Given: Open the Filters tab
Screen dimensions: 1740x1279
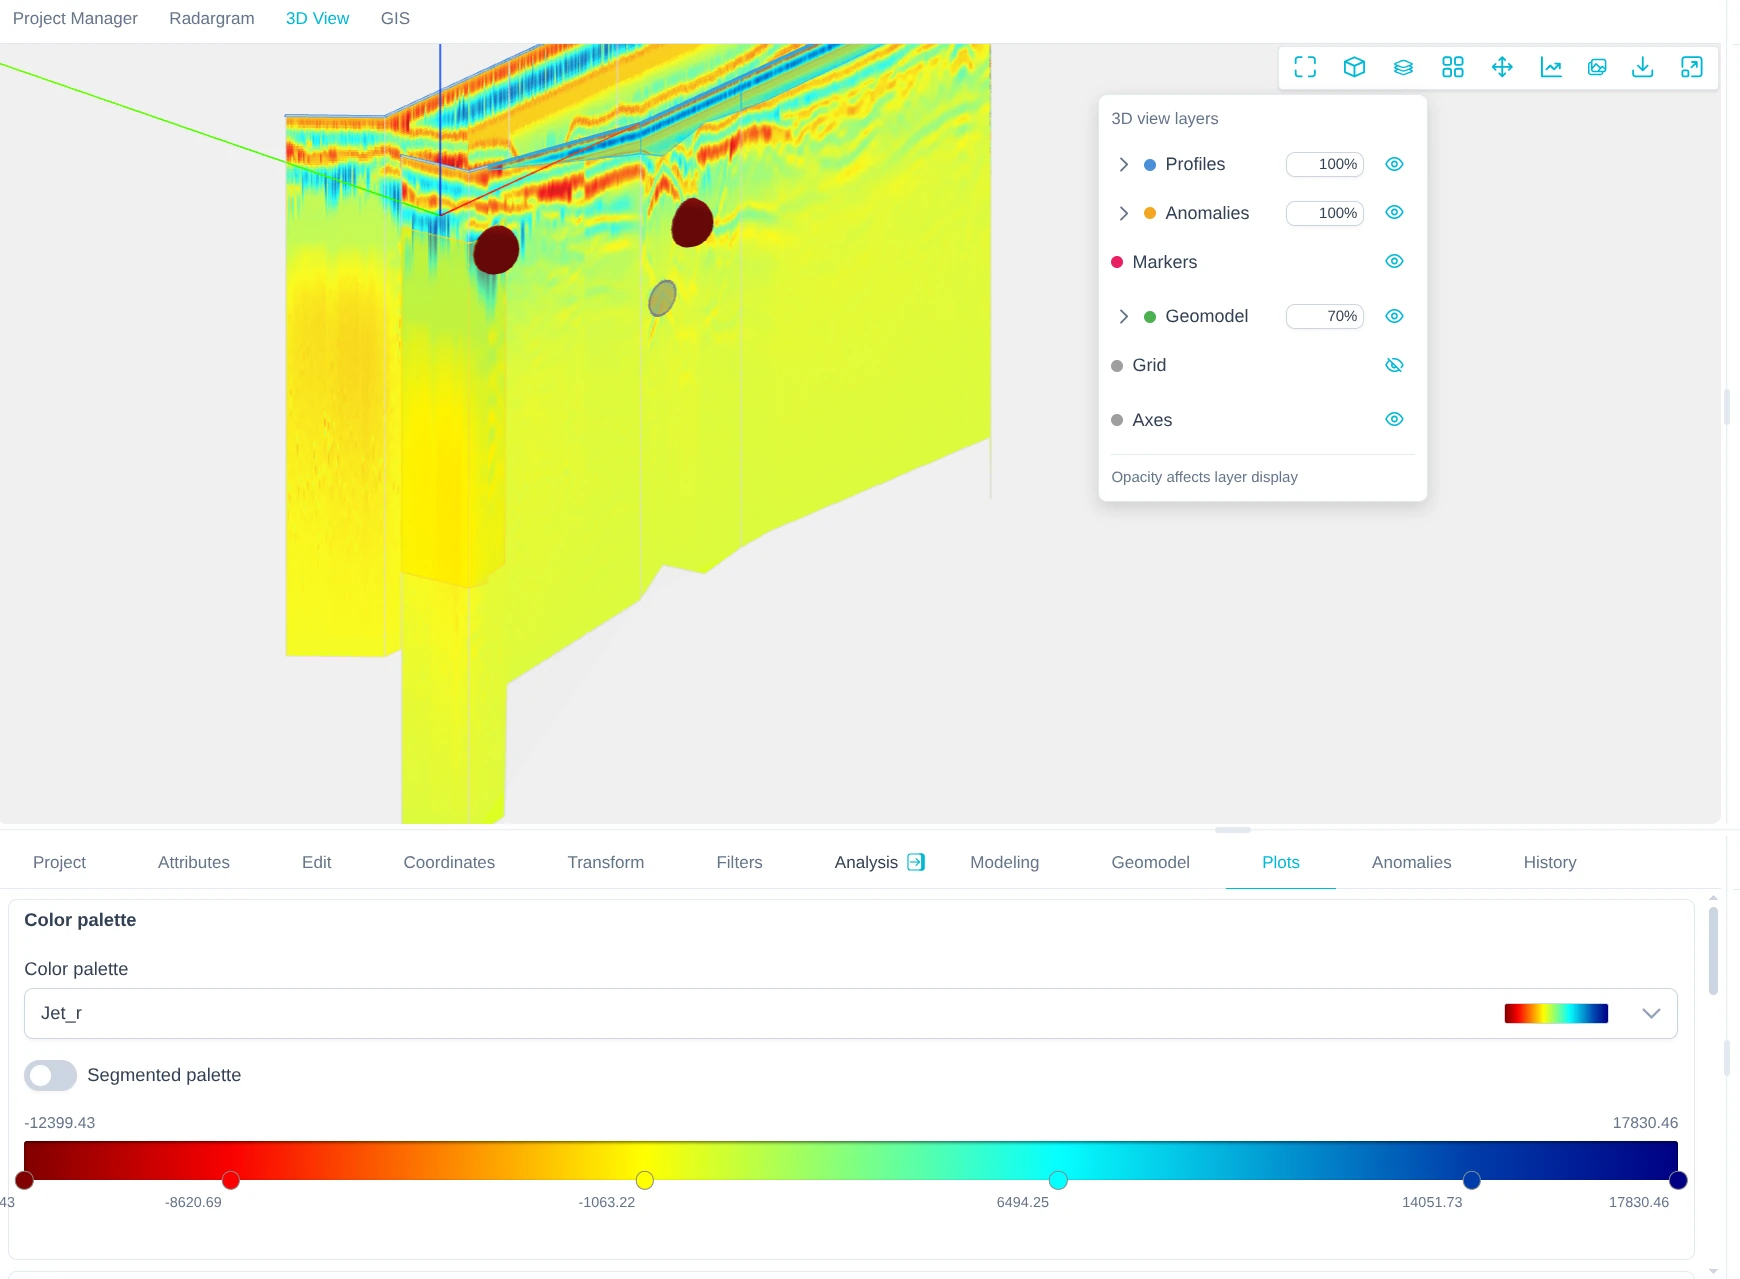Looking at the screenshot, I should (x=739, y=862).
